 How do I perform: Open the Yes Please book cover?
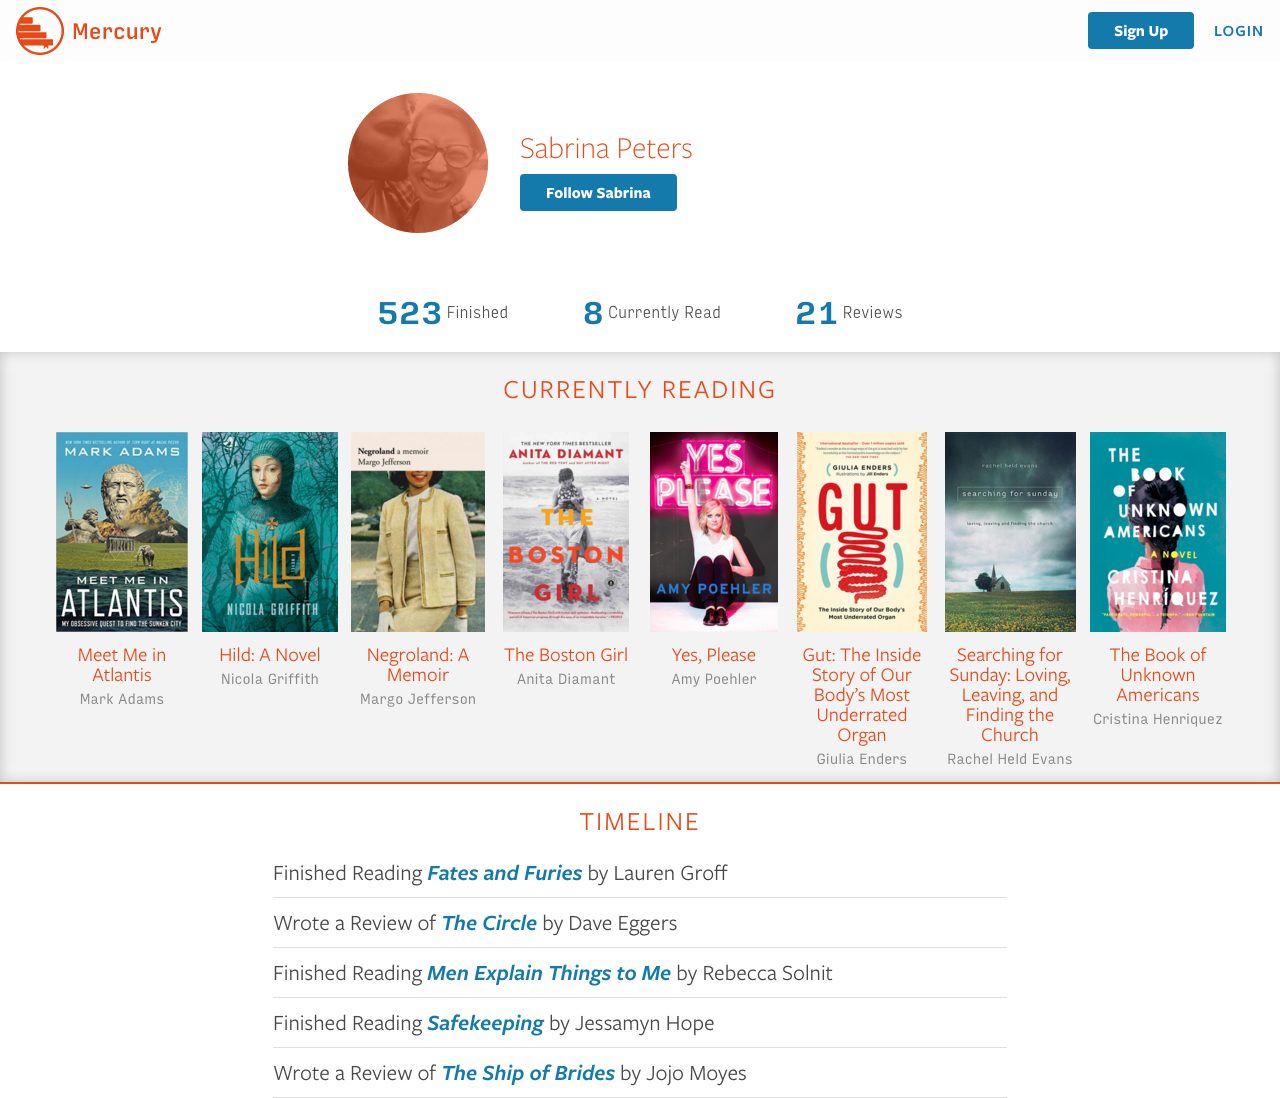point(714,532)
